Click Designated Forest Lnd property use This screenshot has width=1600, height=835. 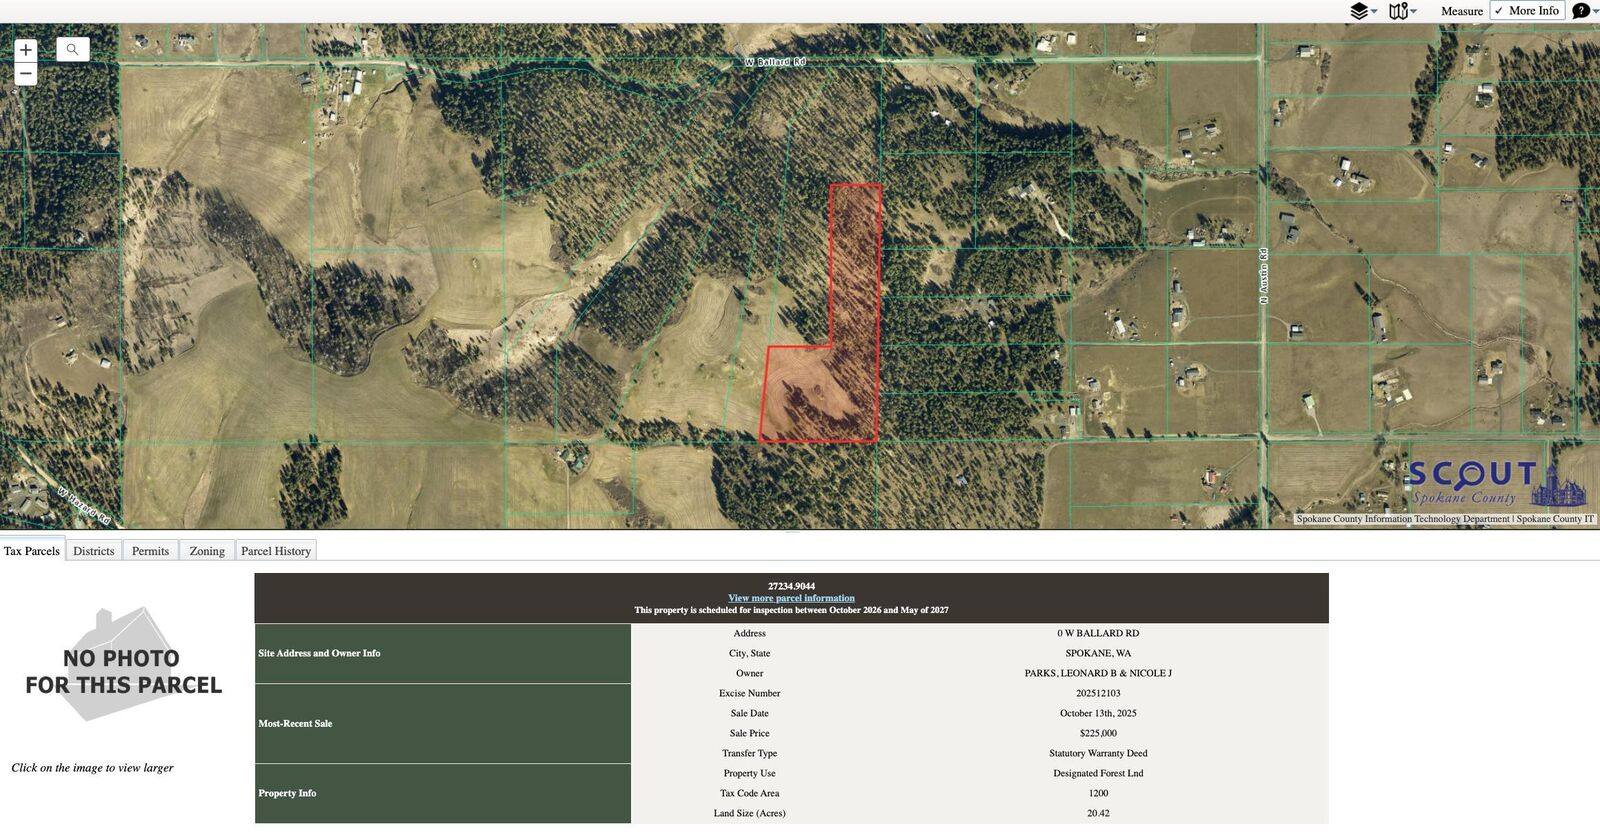(x=1098, y=773)
